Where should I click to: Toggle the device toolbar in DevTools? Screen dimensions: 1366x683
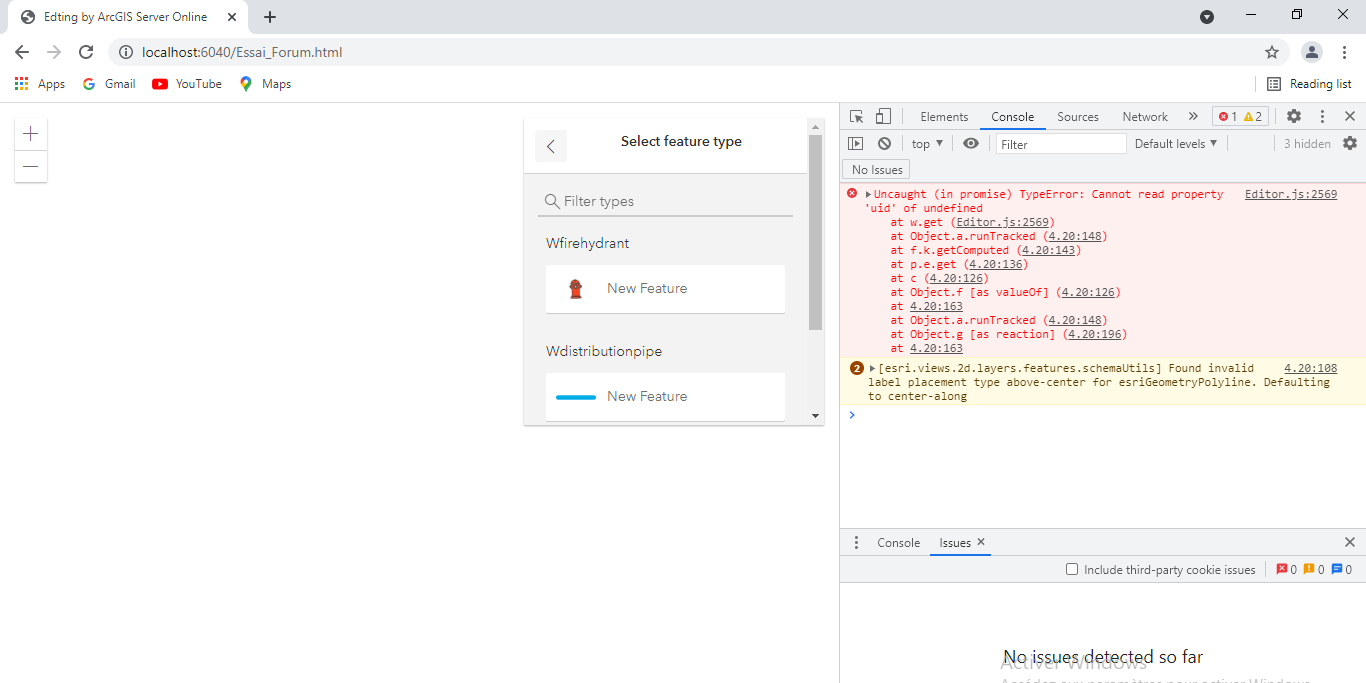click(883, 117)
